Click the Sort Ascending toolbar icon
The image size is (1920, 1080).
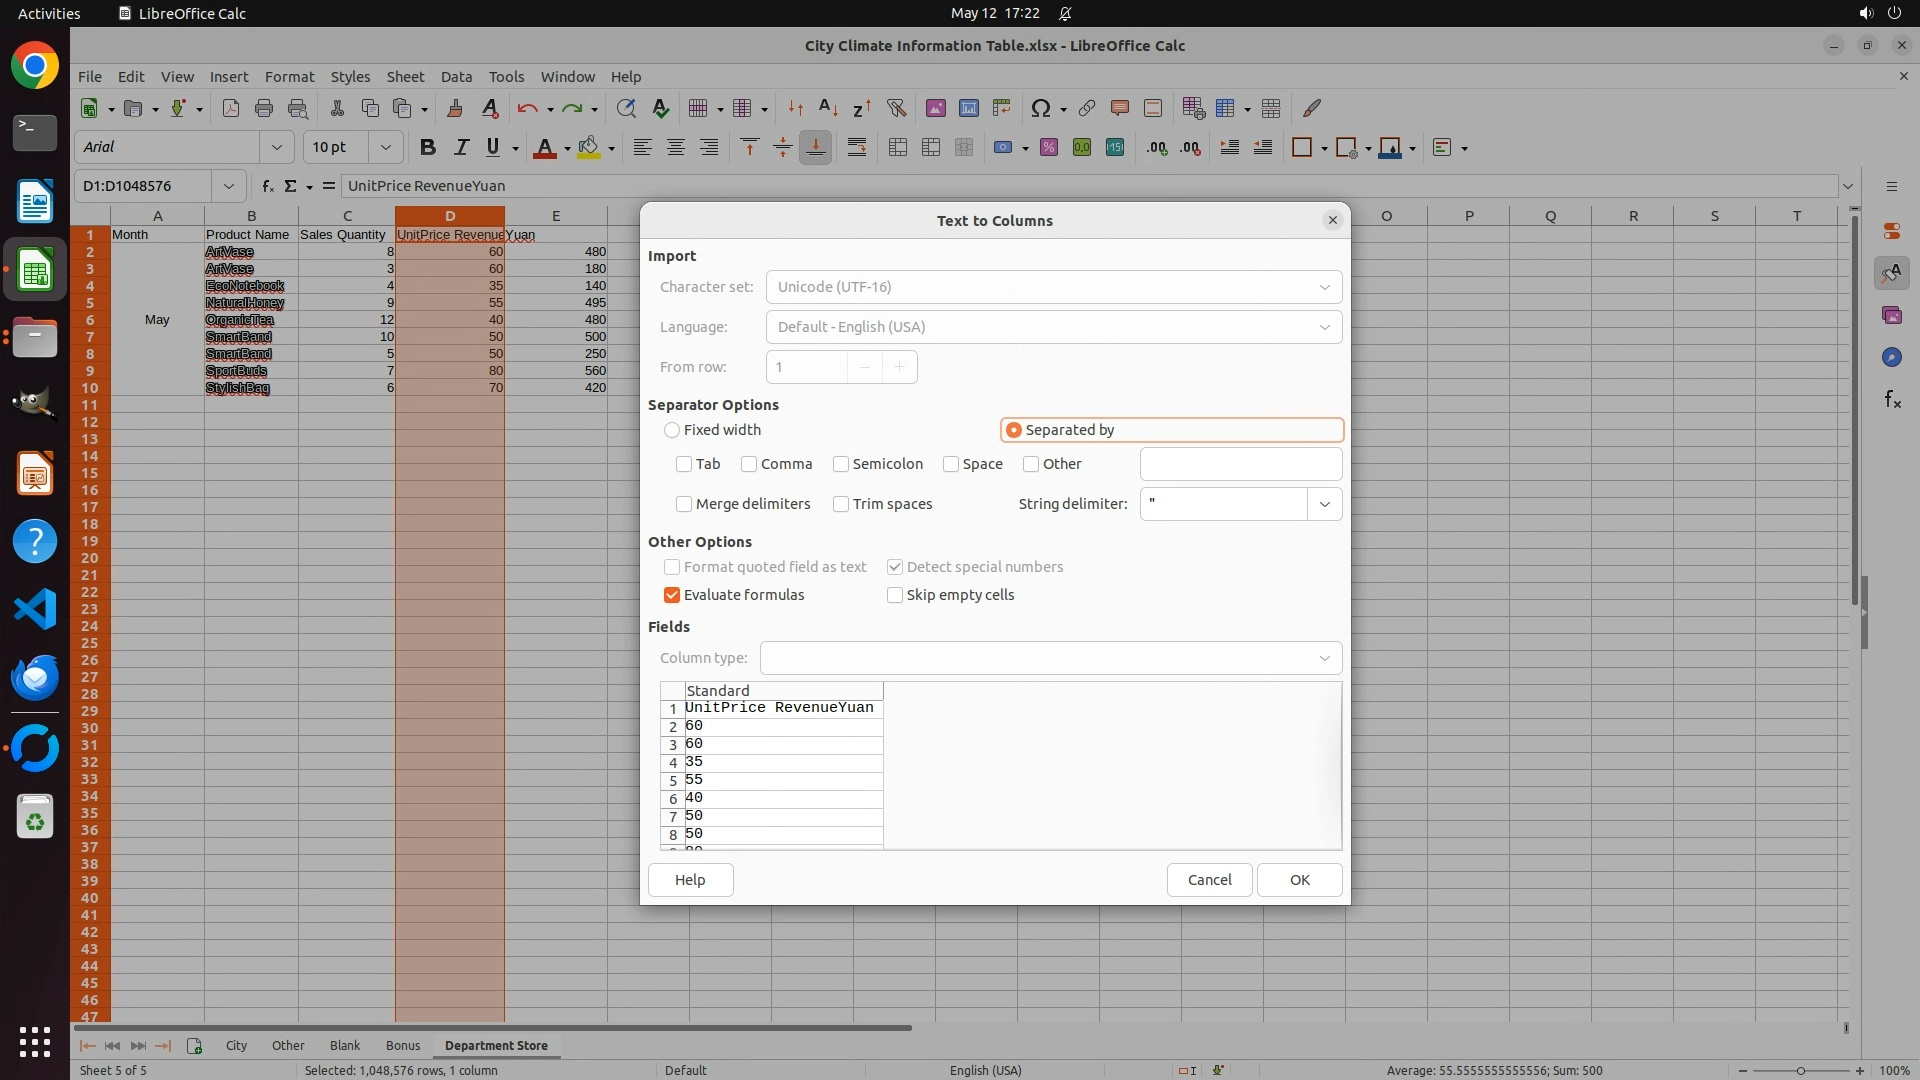828,108
